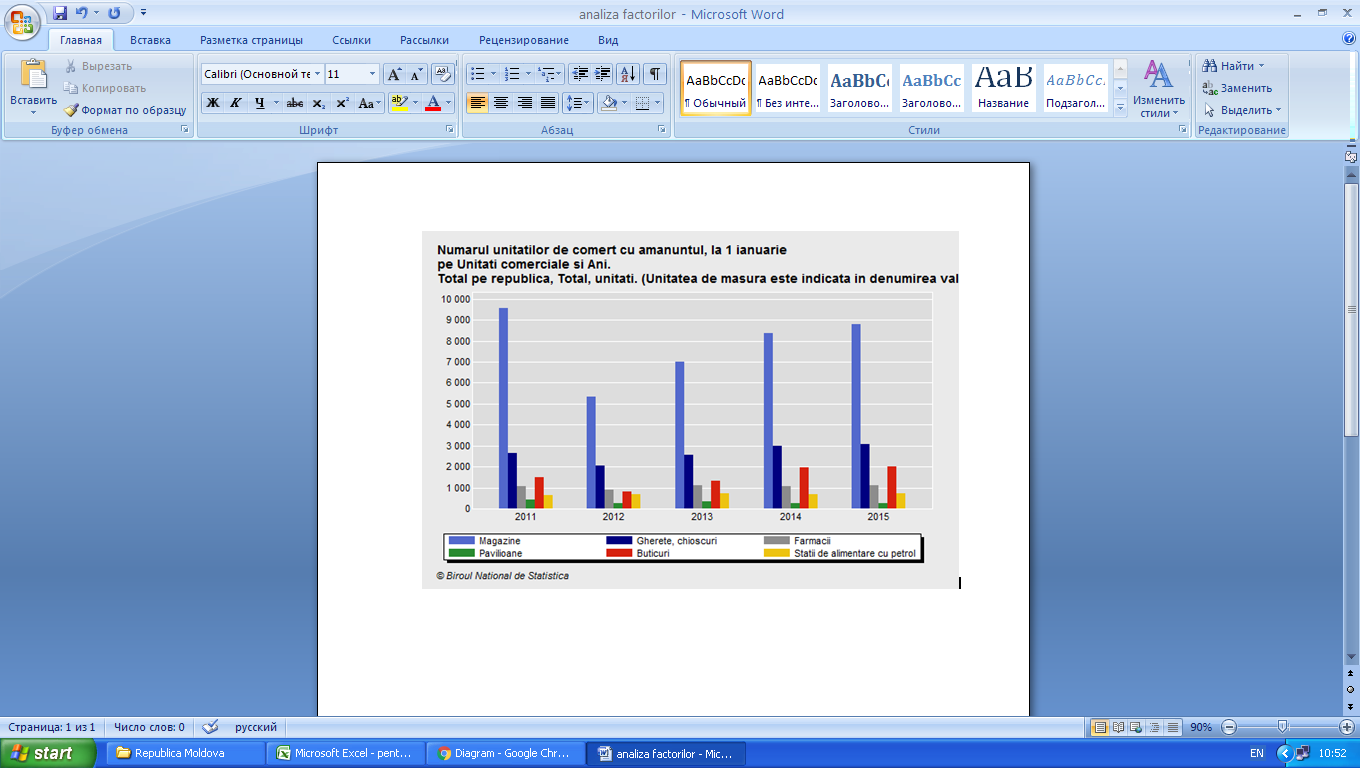Click the Windows start button
This screenshot has width=1360, height=768.
(48, 753)
